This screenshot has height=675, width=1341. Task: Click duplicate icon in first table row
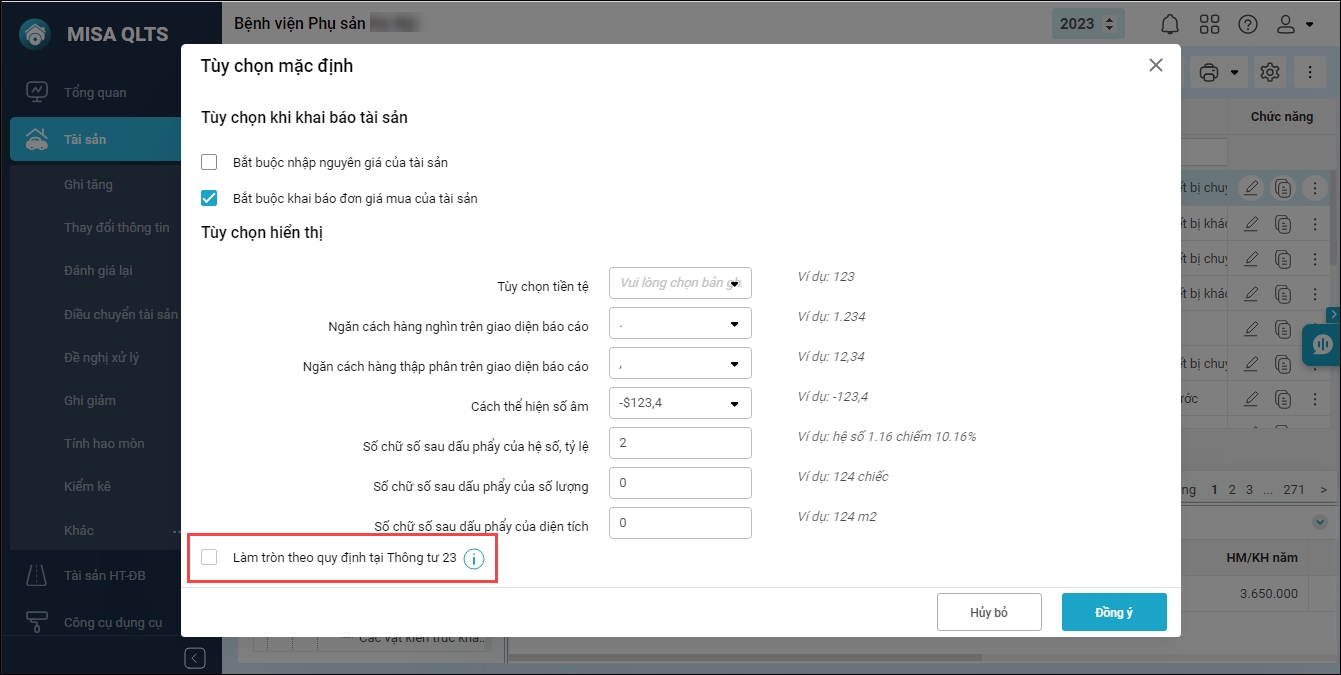click(1283, 187)
